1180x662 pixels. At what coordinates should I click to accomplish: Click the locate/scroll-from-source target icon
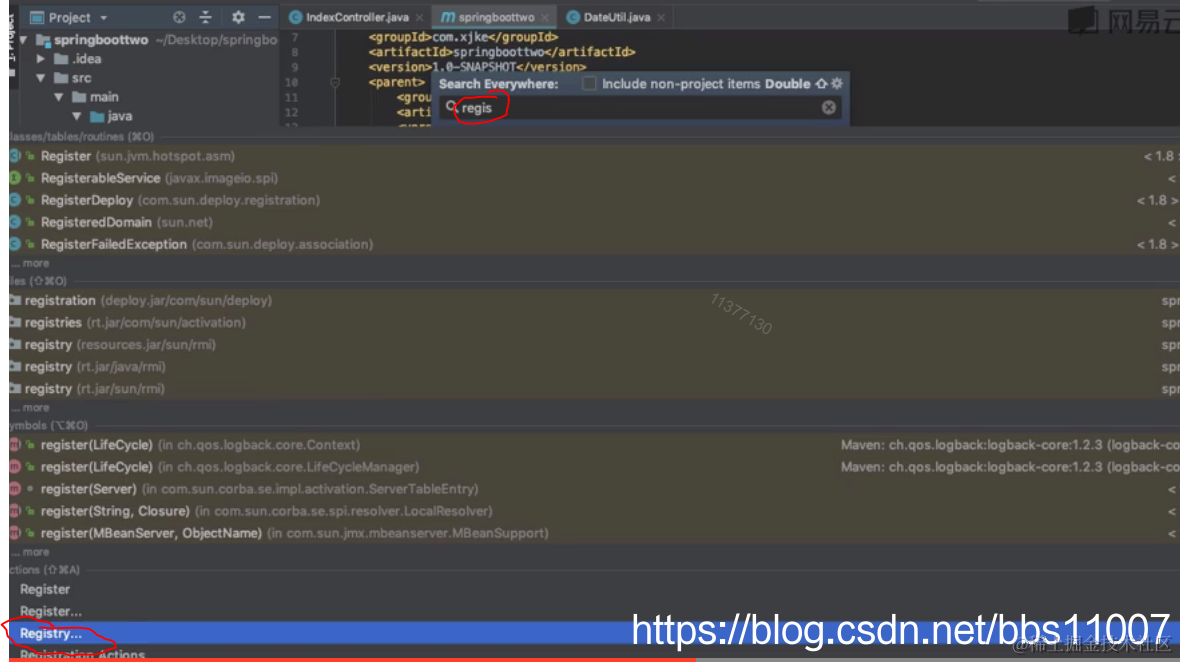coord(179,17)
